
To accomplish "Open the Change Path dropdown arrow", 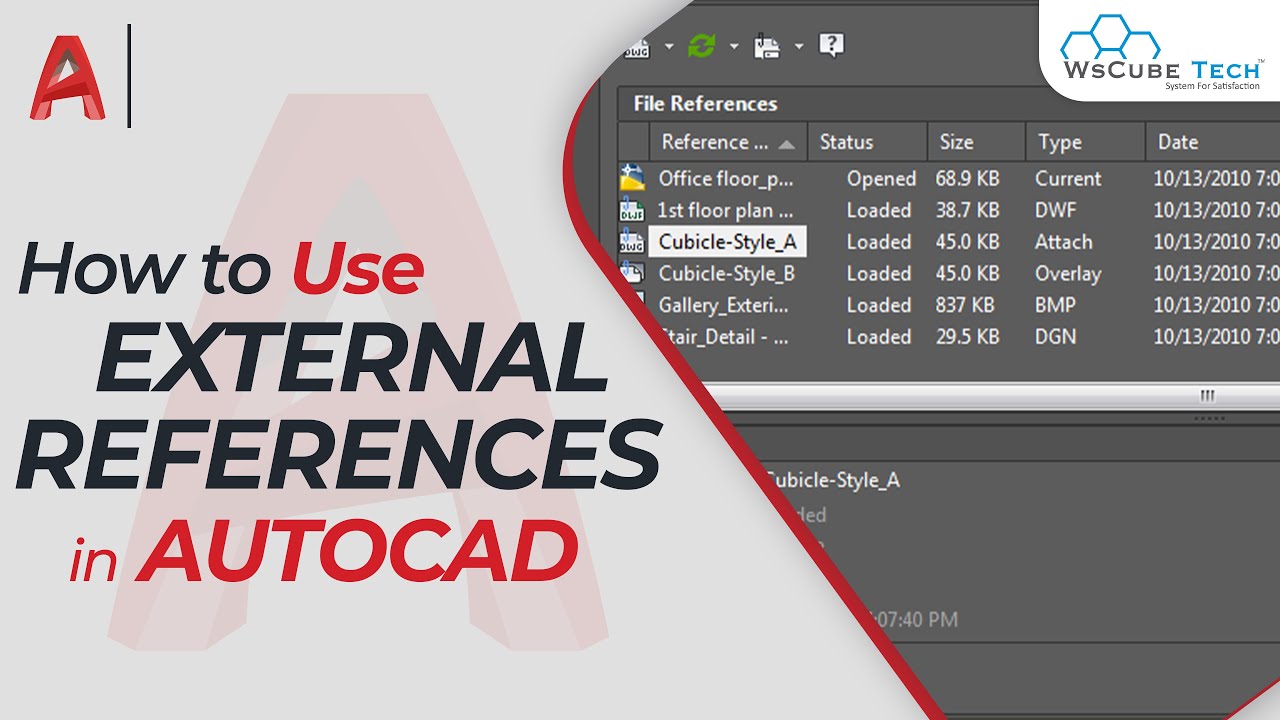I will (798, 46).
